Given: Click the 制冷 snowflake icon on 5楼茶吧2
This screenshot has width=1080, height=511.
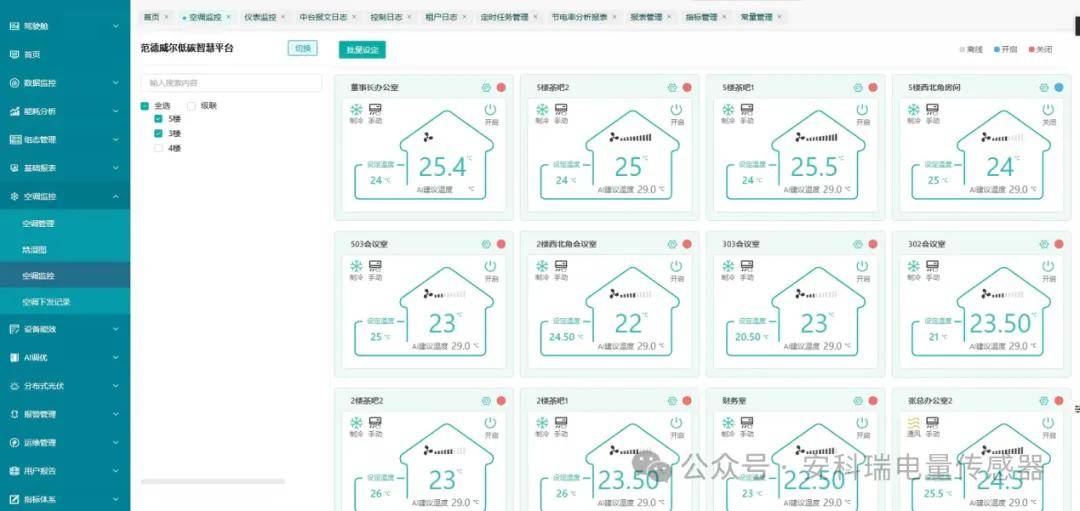Looking at the screenshot, I should pyautogui.click(x=542, y=110).
